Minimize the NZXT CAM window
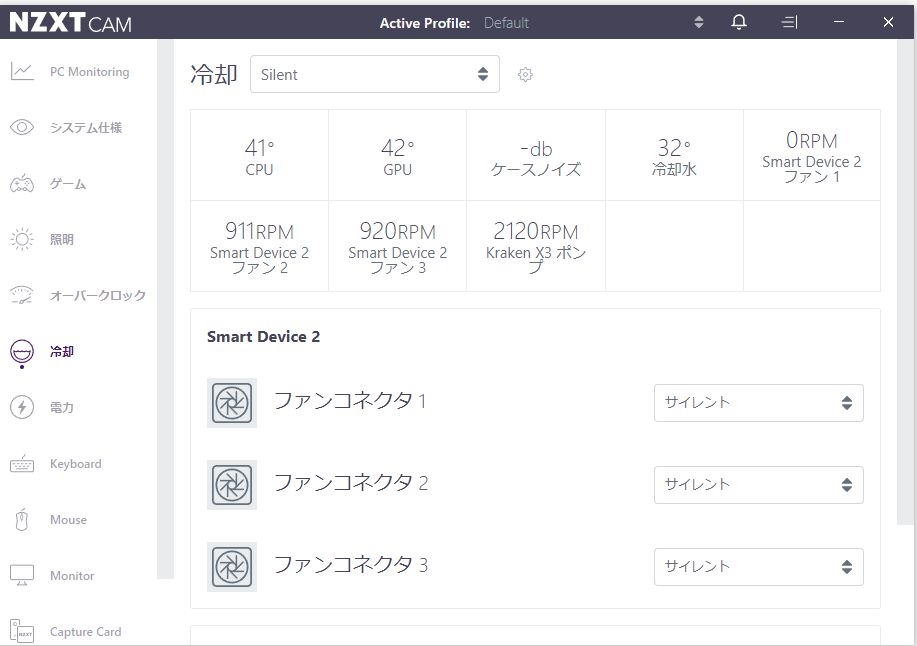This screenshot has width=917, height=646. click(x=839, y=22)
